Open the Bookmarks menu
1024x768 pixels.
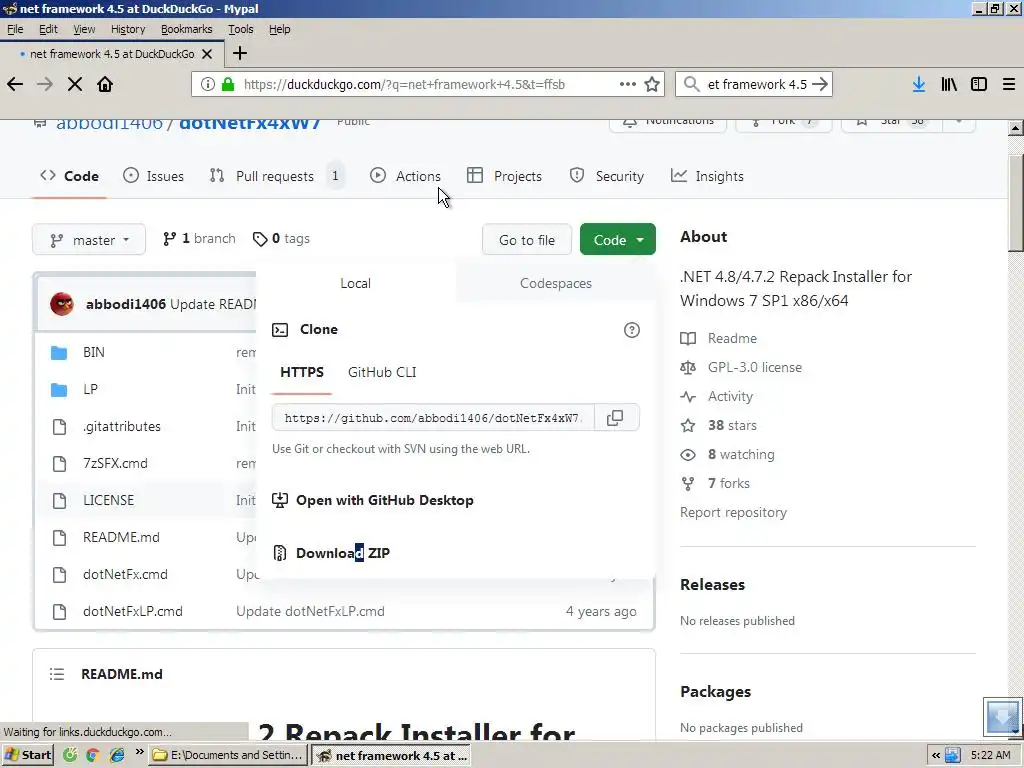coord(187,29)
